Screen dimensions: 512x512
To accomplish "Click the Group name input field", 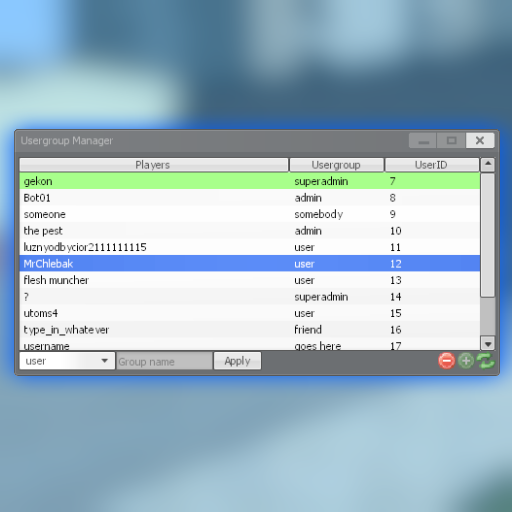I will coord(164,361).
